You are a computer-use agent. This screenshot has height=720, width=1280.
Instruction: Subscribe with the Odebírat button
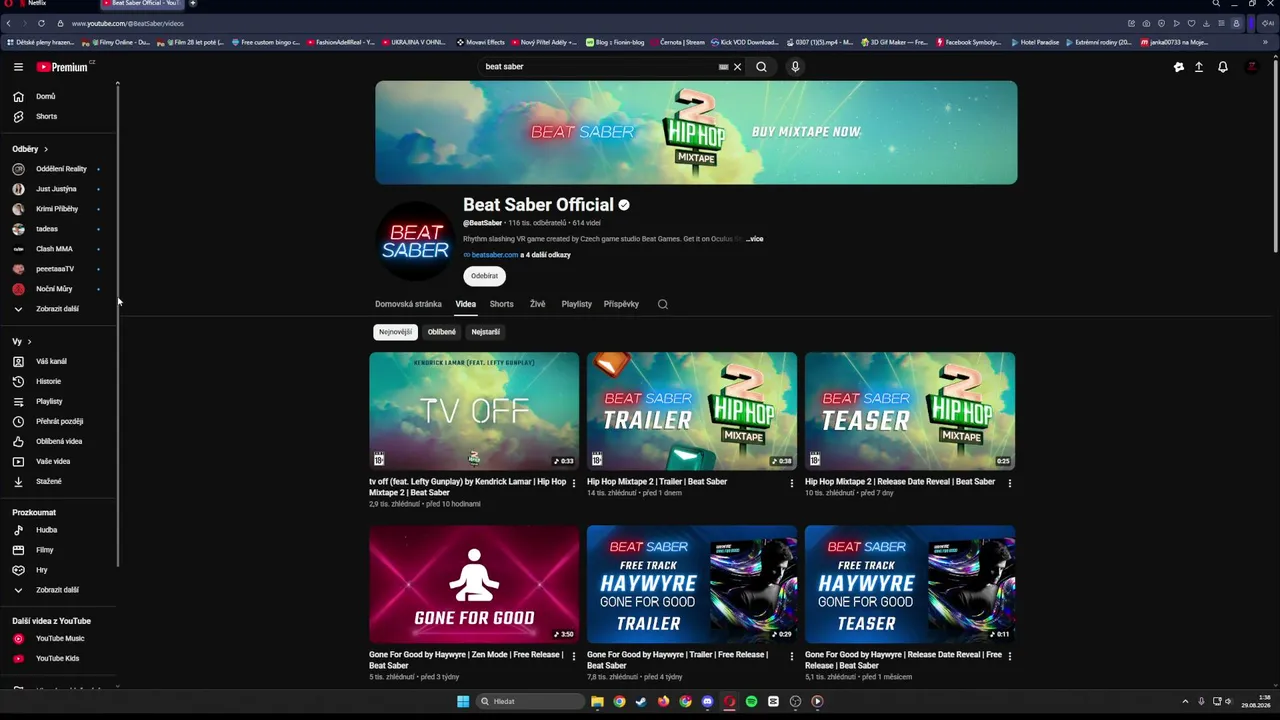click(x=484, y=276)
